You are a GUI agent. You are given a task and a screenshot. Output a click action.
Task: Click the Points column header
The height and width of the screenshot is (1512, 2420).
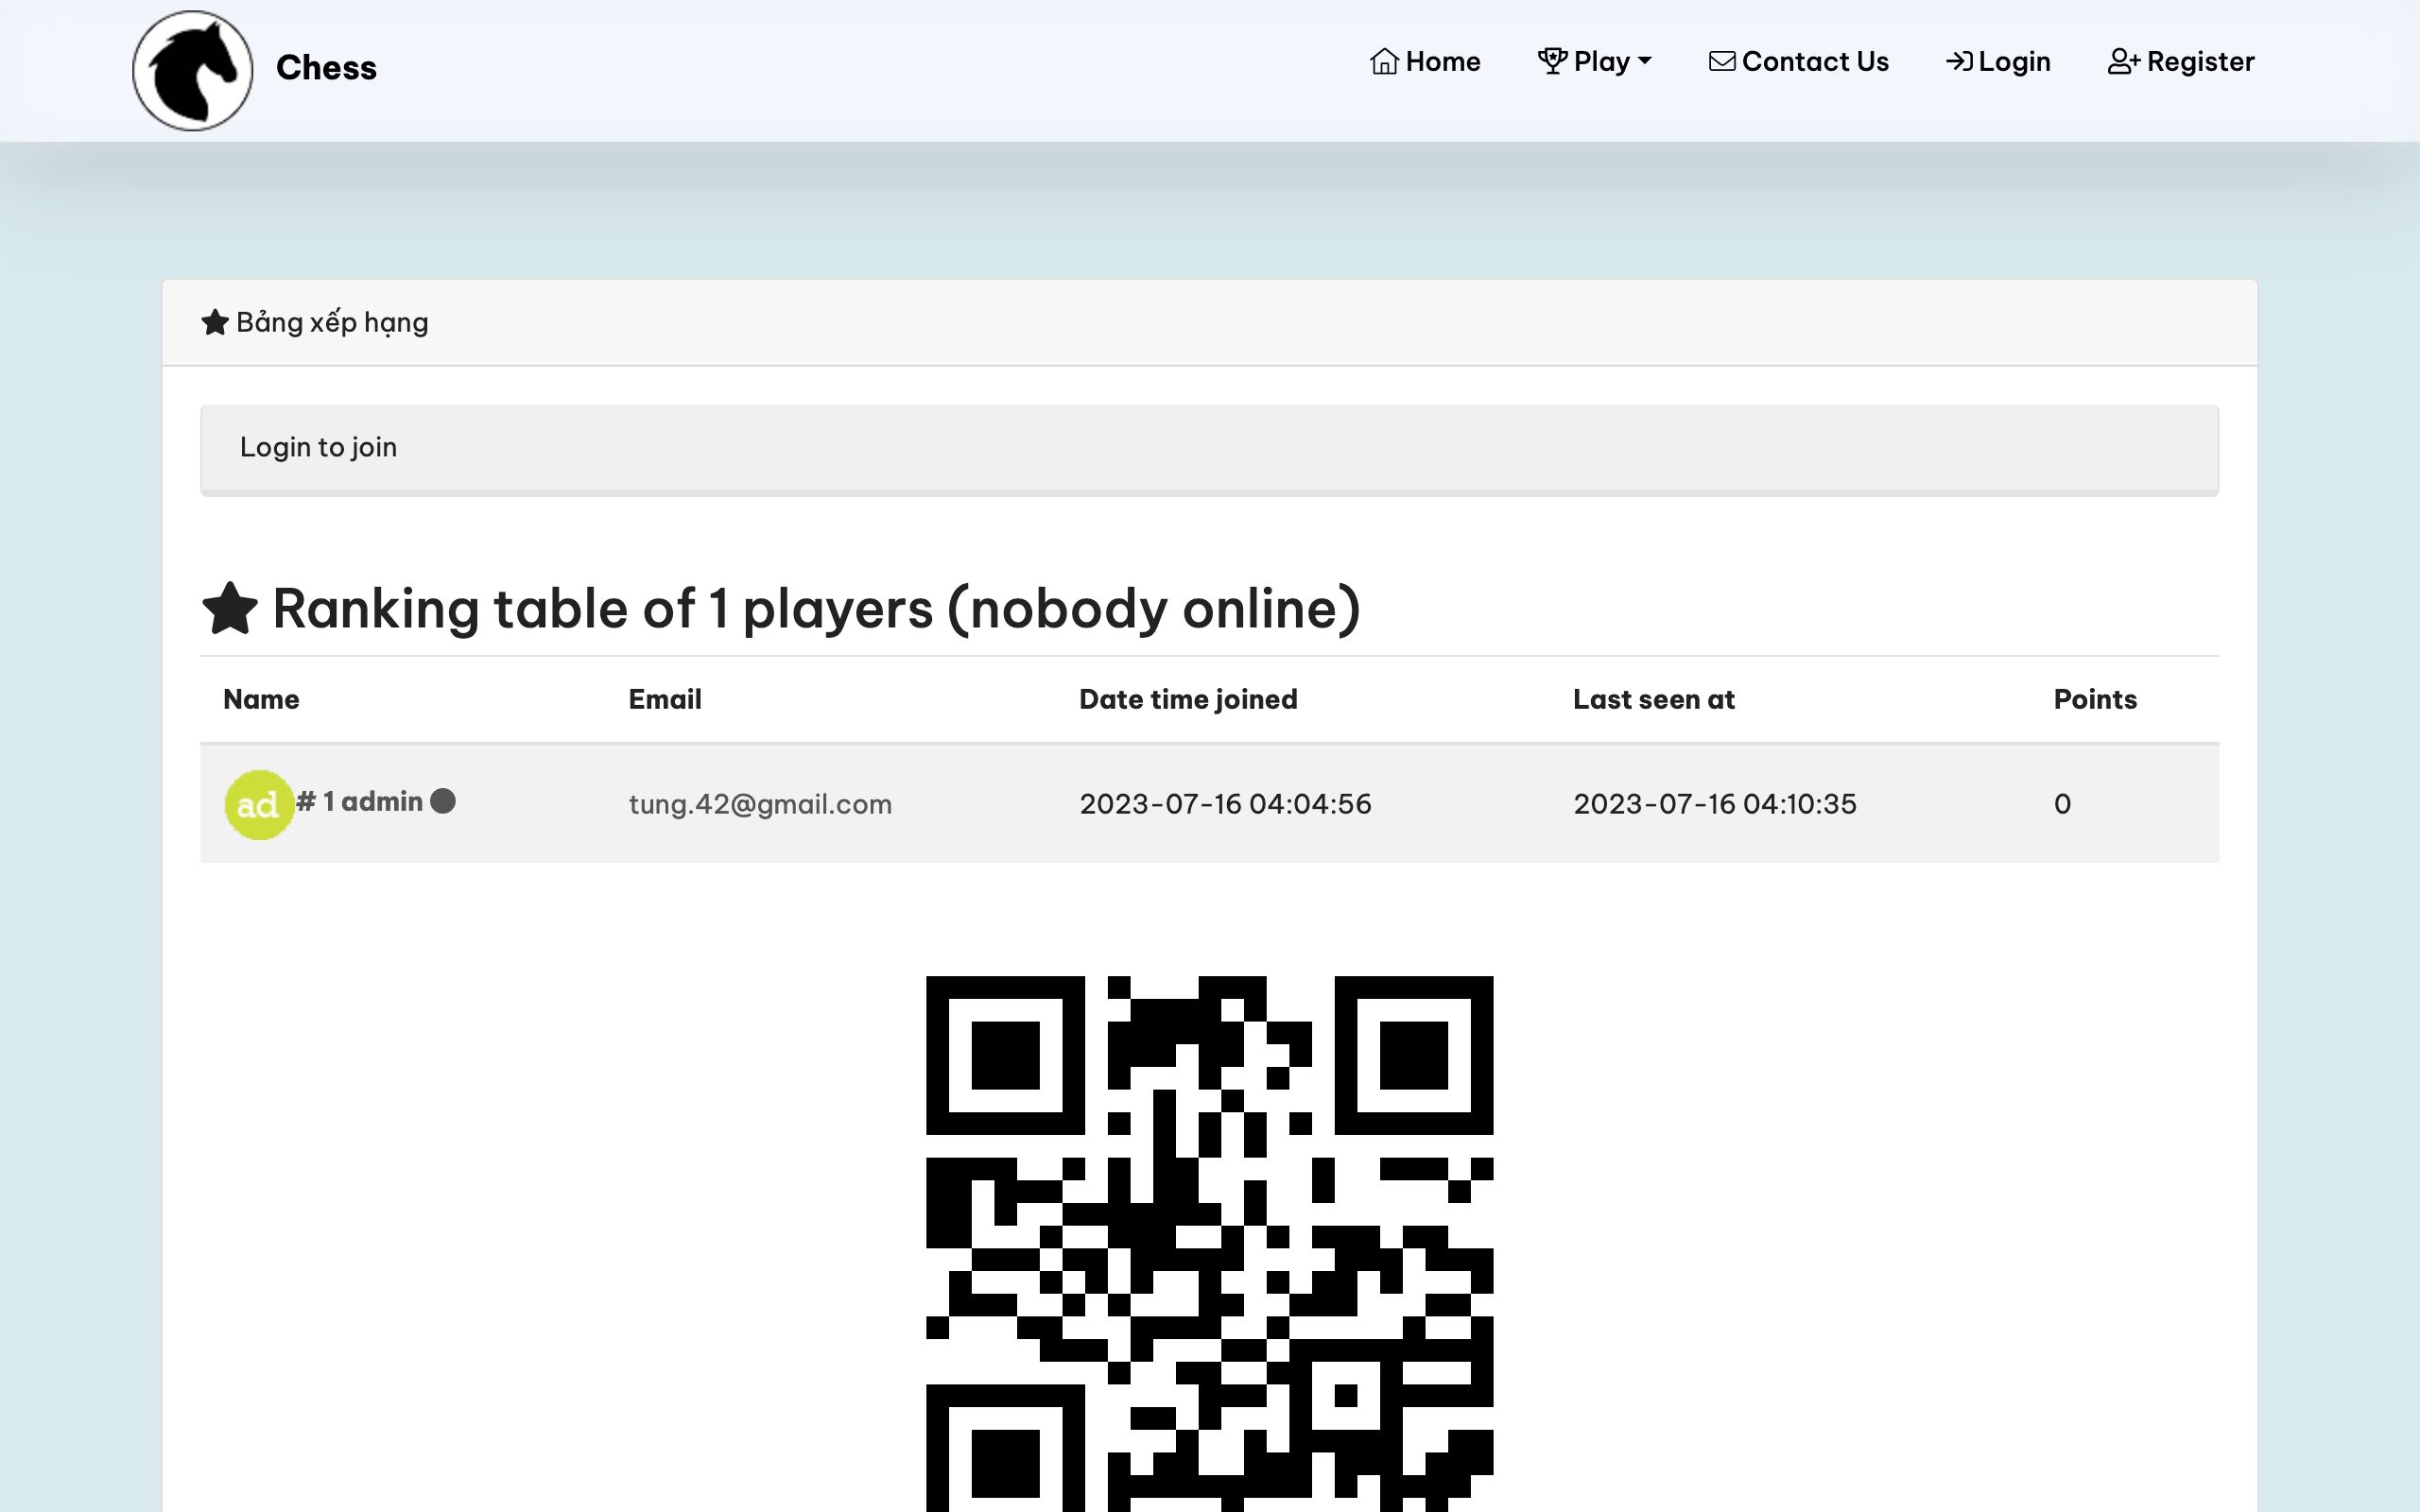pos(2095,699)
